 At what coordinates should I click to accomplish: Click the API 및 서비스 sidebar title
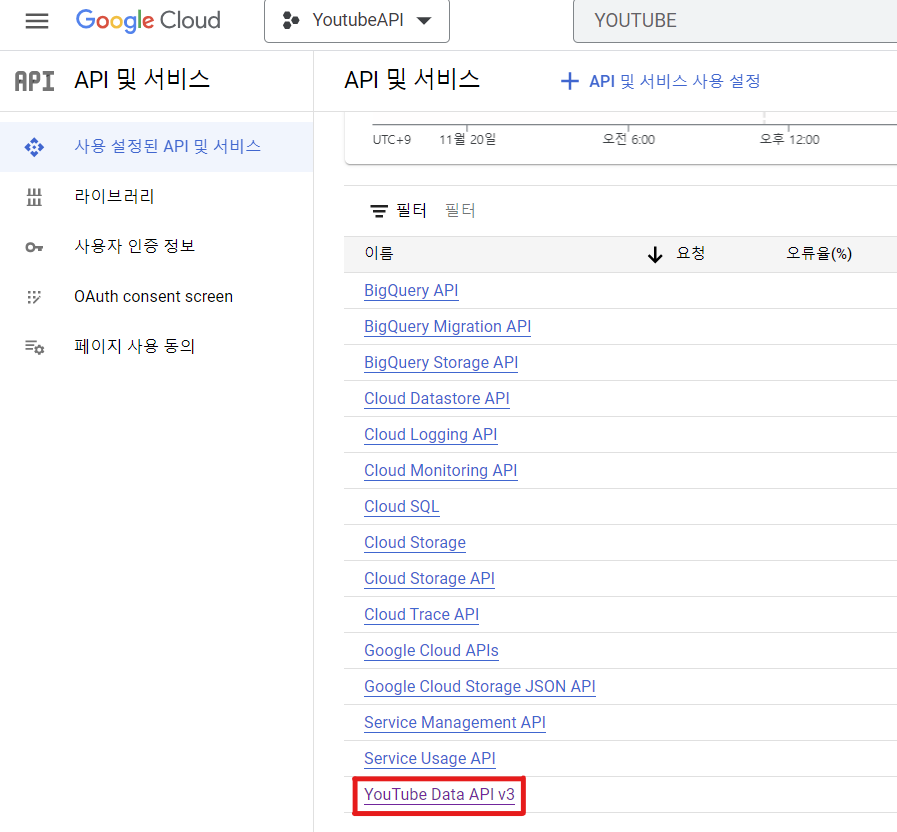pos(142,80)
